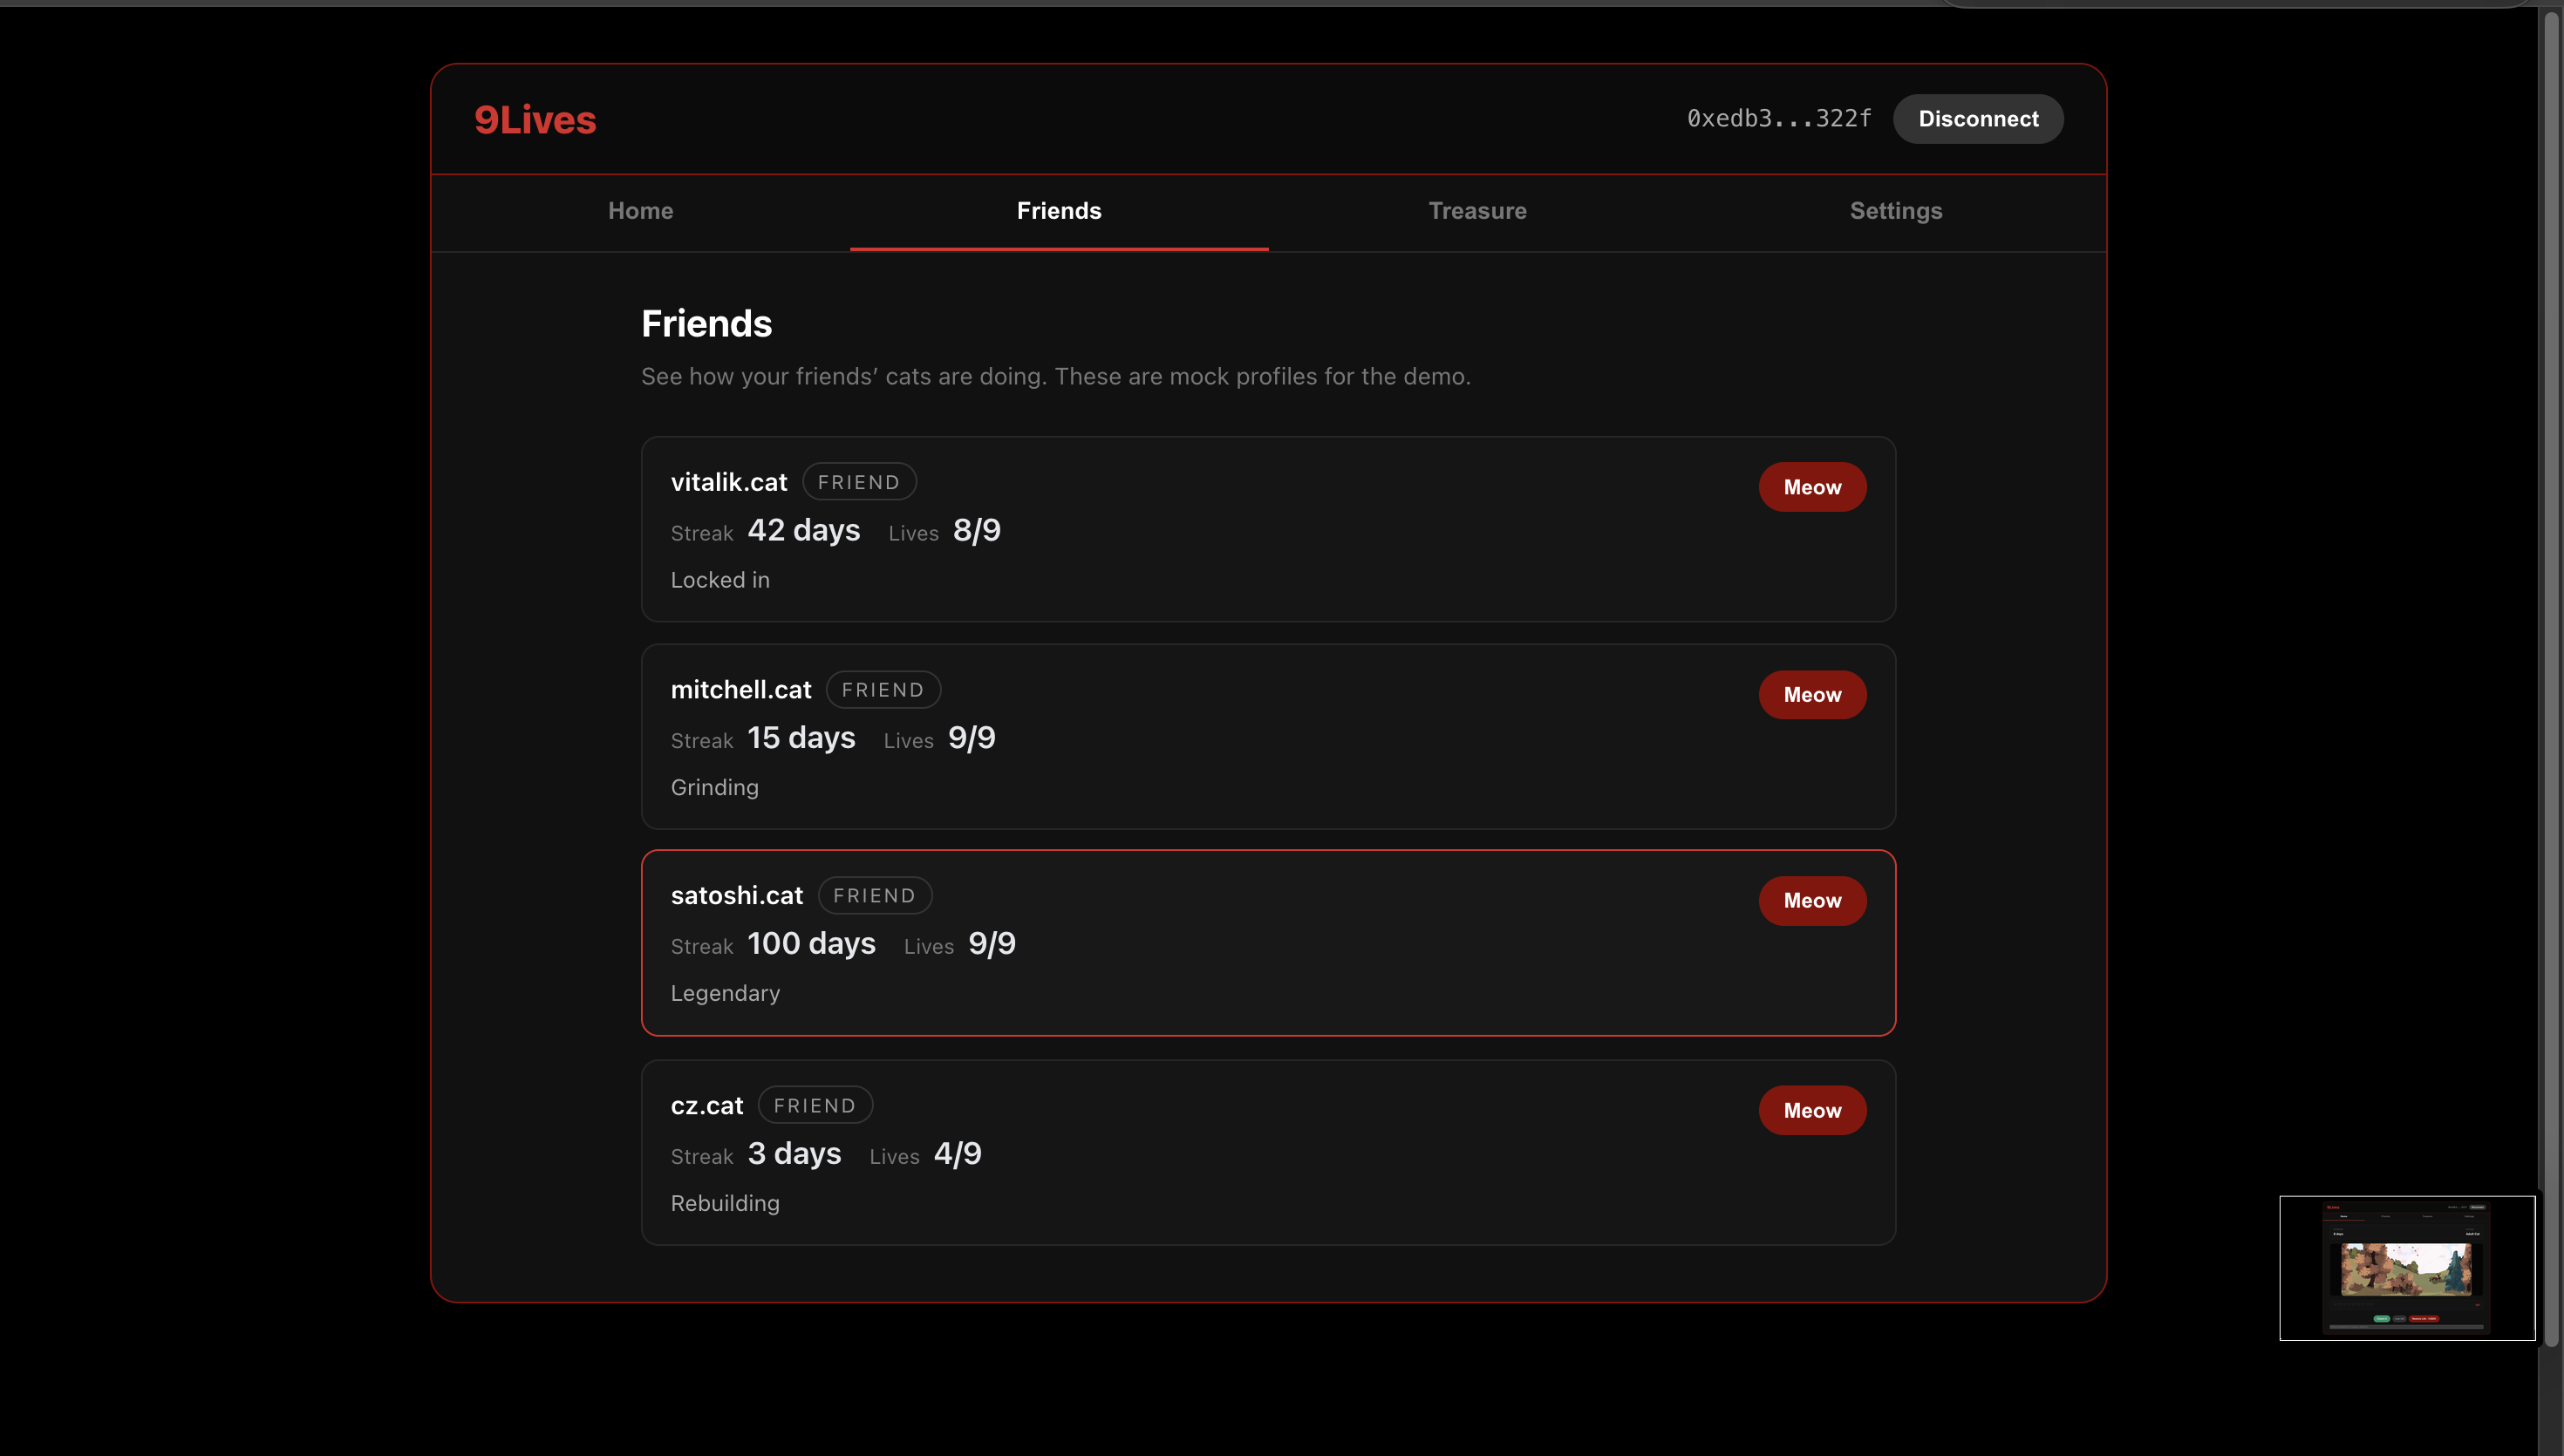The height and width of the screenshot is (1456, 2564).
Task: Click the Friends page heading
Action: point(706,324)
